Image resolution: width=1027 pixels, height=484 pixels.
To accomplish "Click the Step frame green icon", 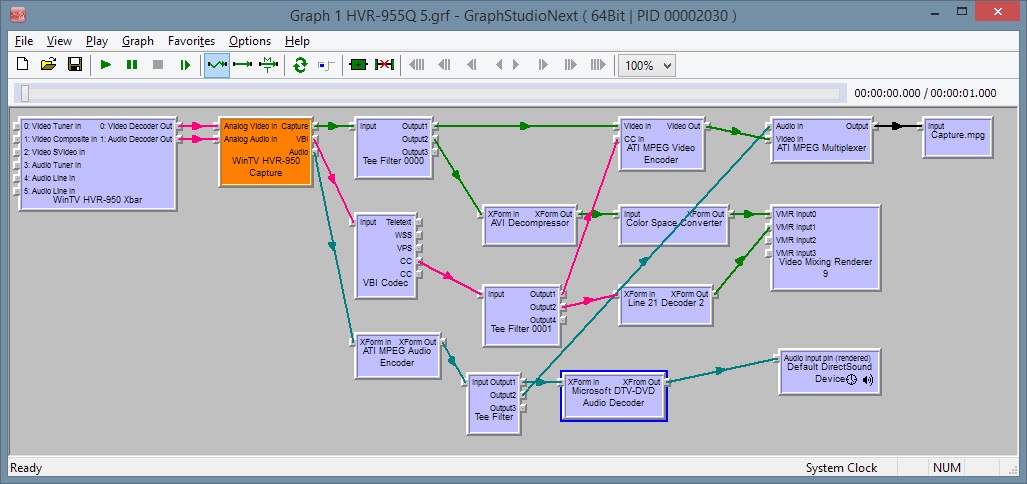I will tap(185, 65).
